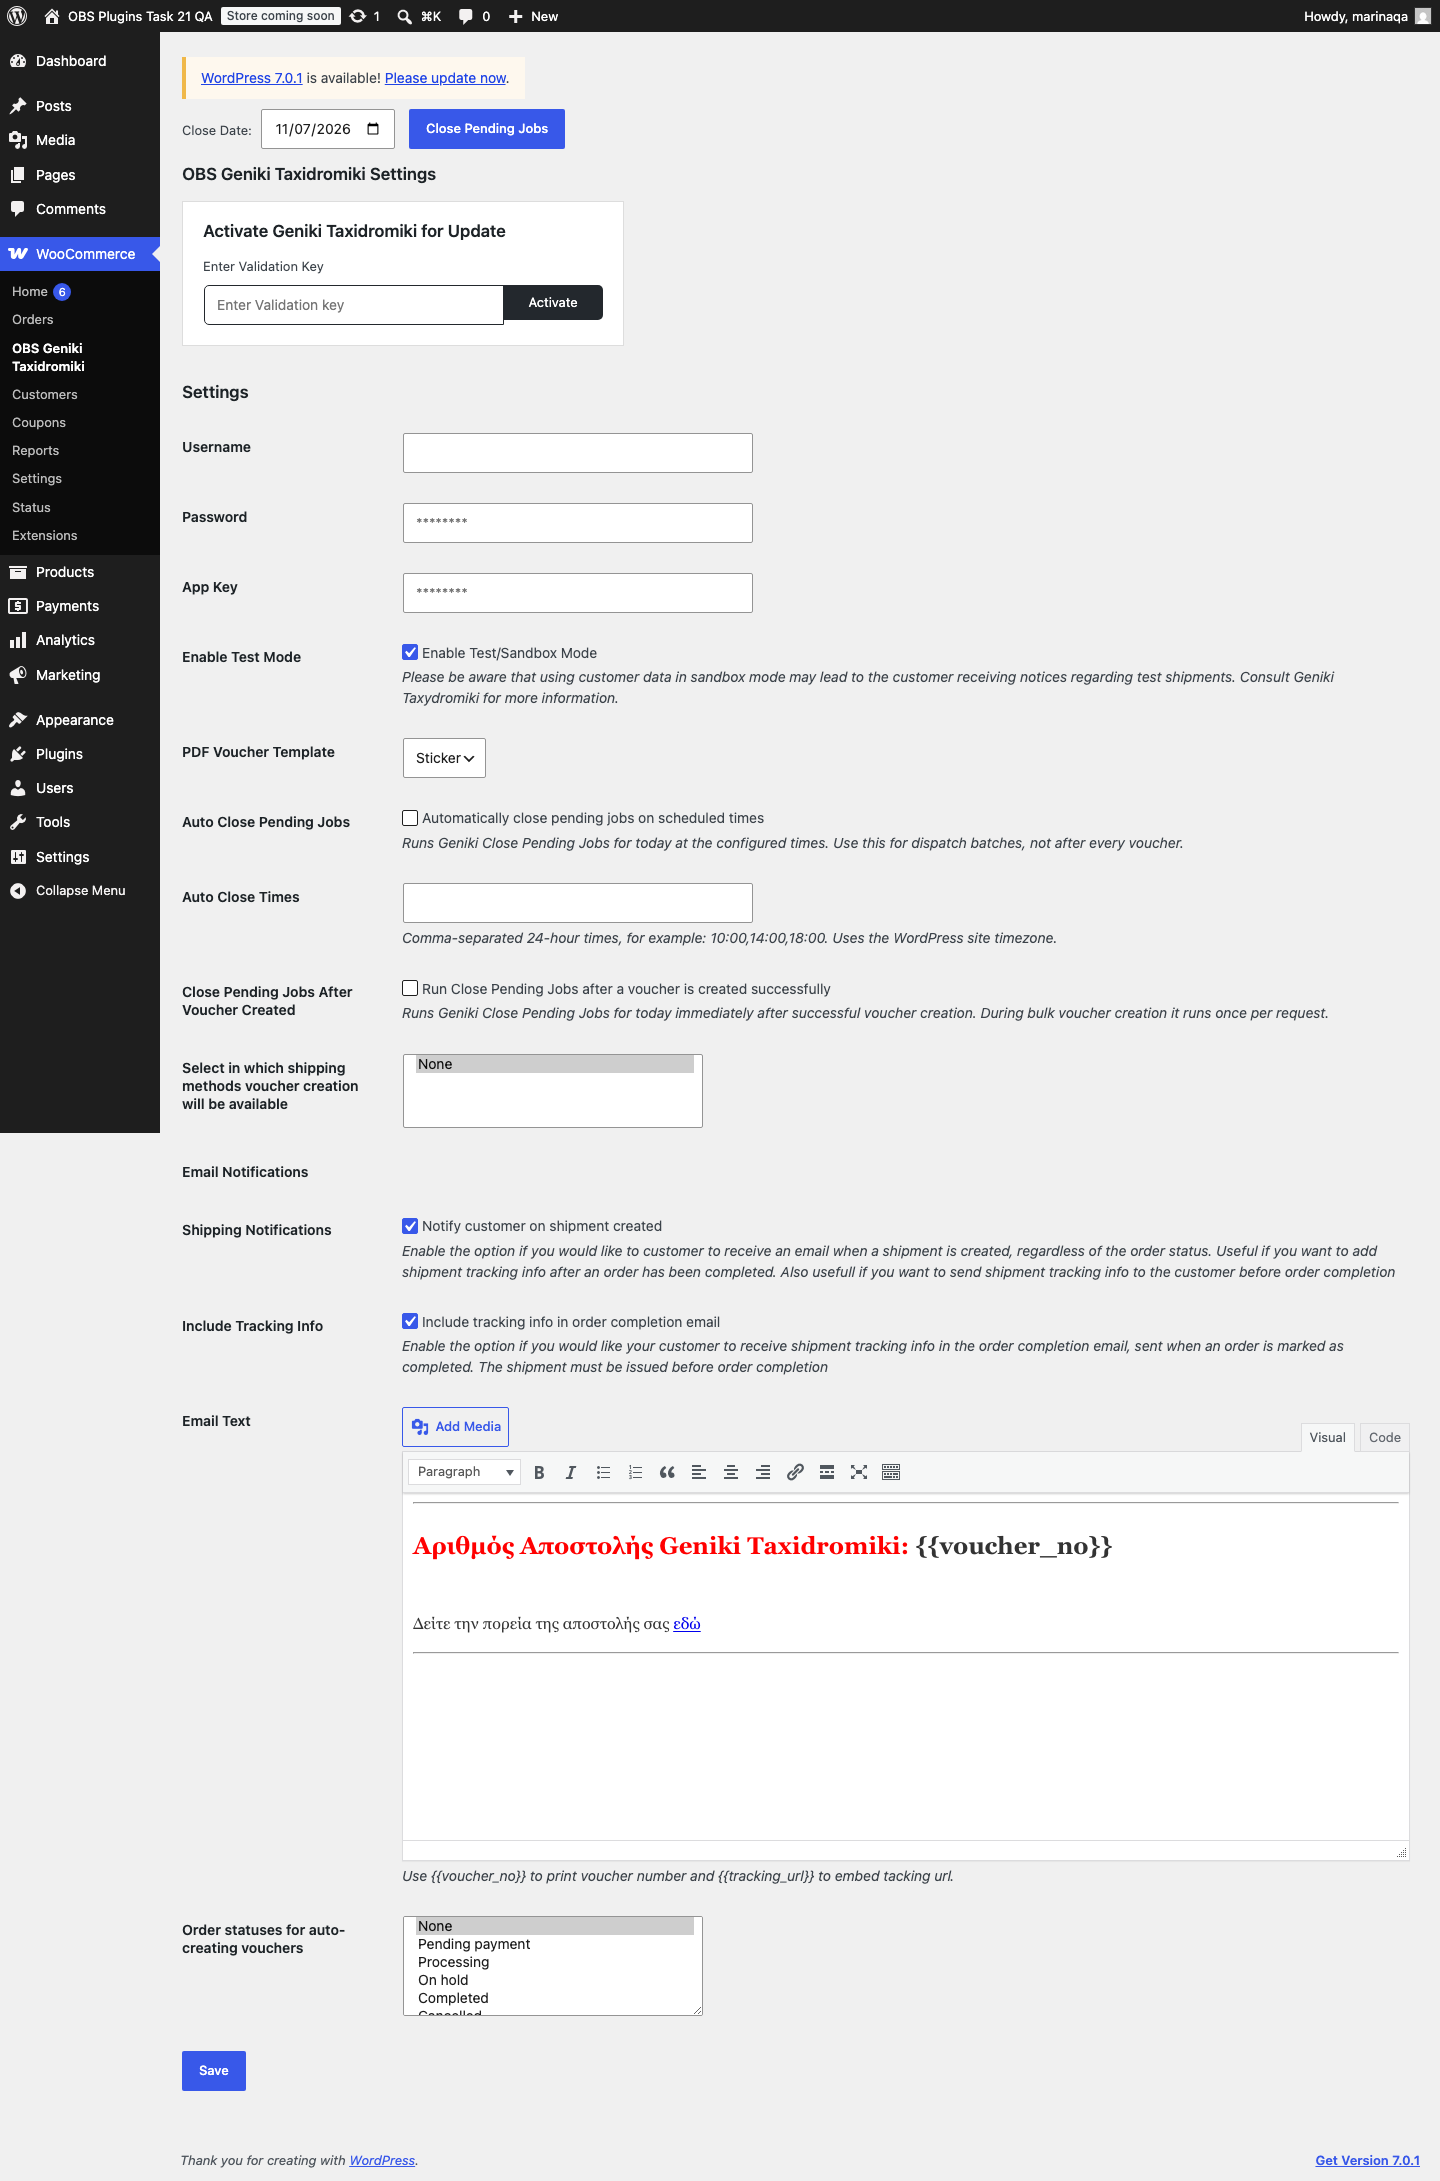The height and width of the screenshot is (2181, 1440).
Task: Click Please update now link
Action: [x=445, y=78]
